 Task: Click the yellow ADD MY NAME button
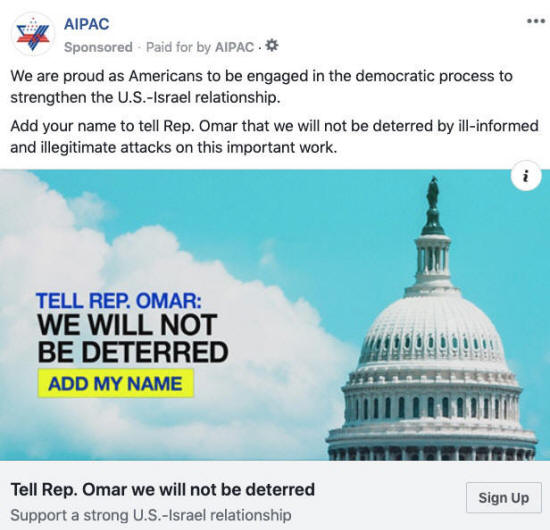pos(116,383)
